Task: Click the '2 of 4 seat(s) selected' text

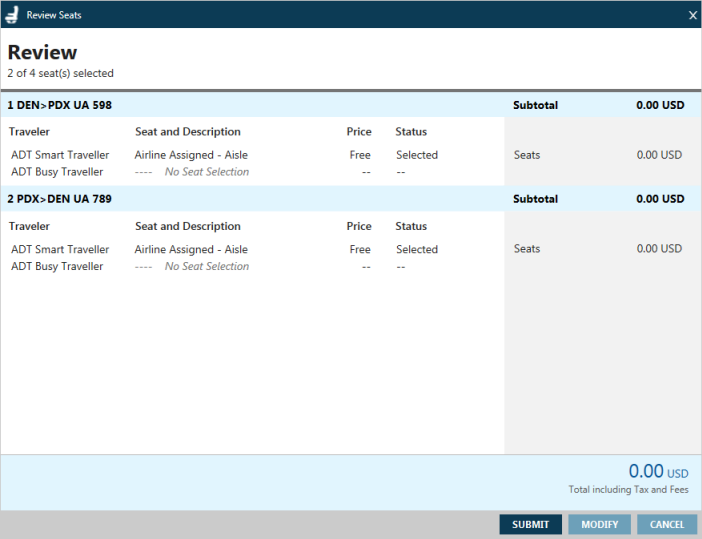Action: 61,73
